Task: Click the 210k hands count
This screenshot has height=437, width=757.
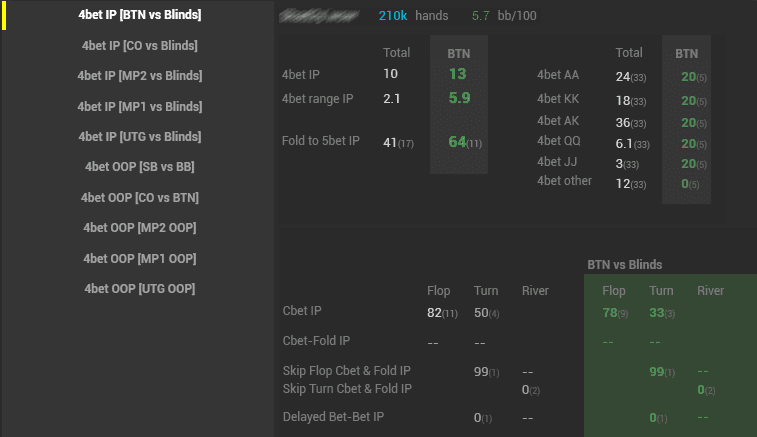Action: tap(393, 16)
